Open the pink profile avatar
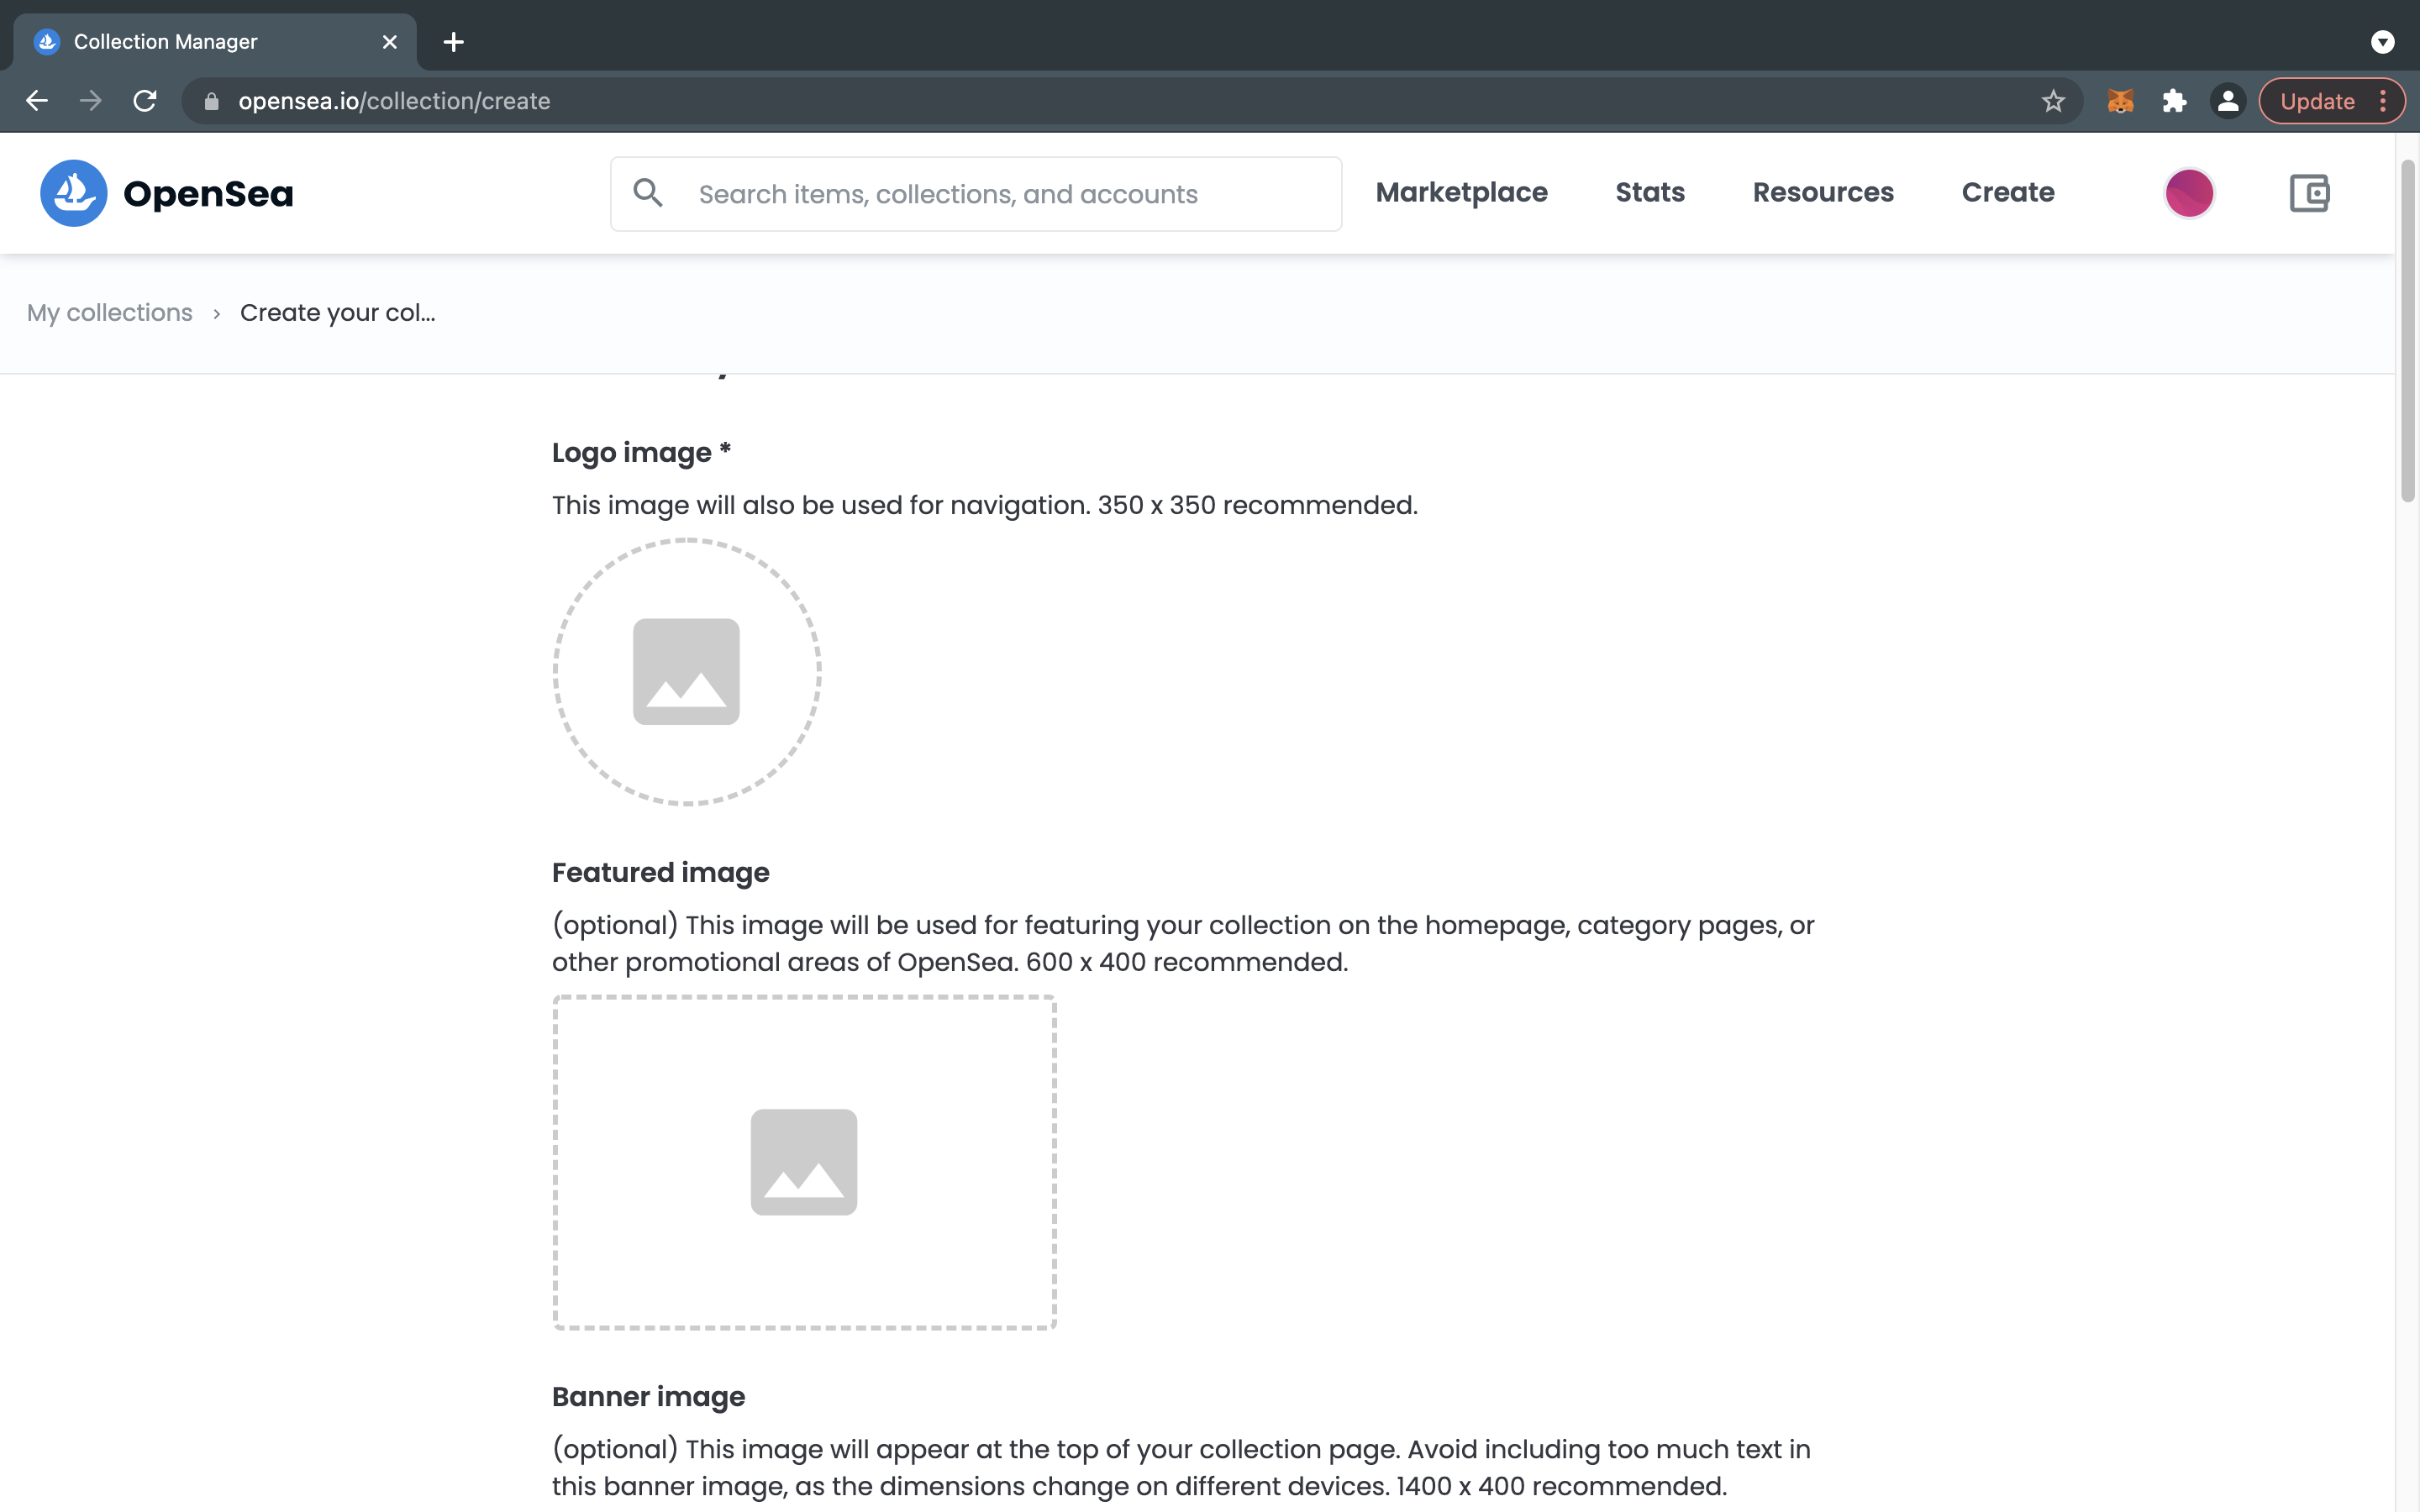 (x=2189, y=193)
